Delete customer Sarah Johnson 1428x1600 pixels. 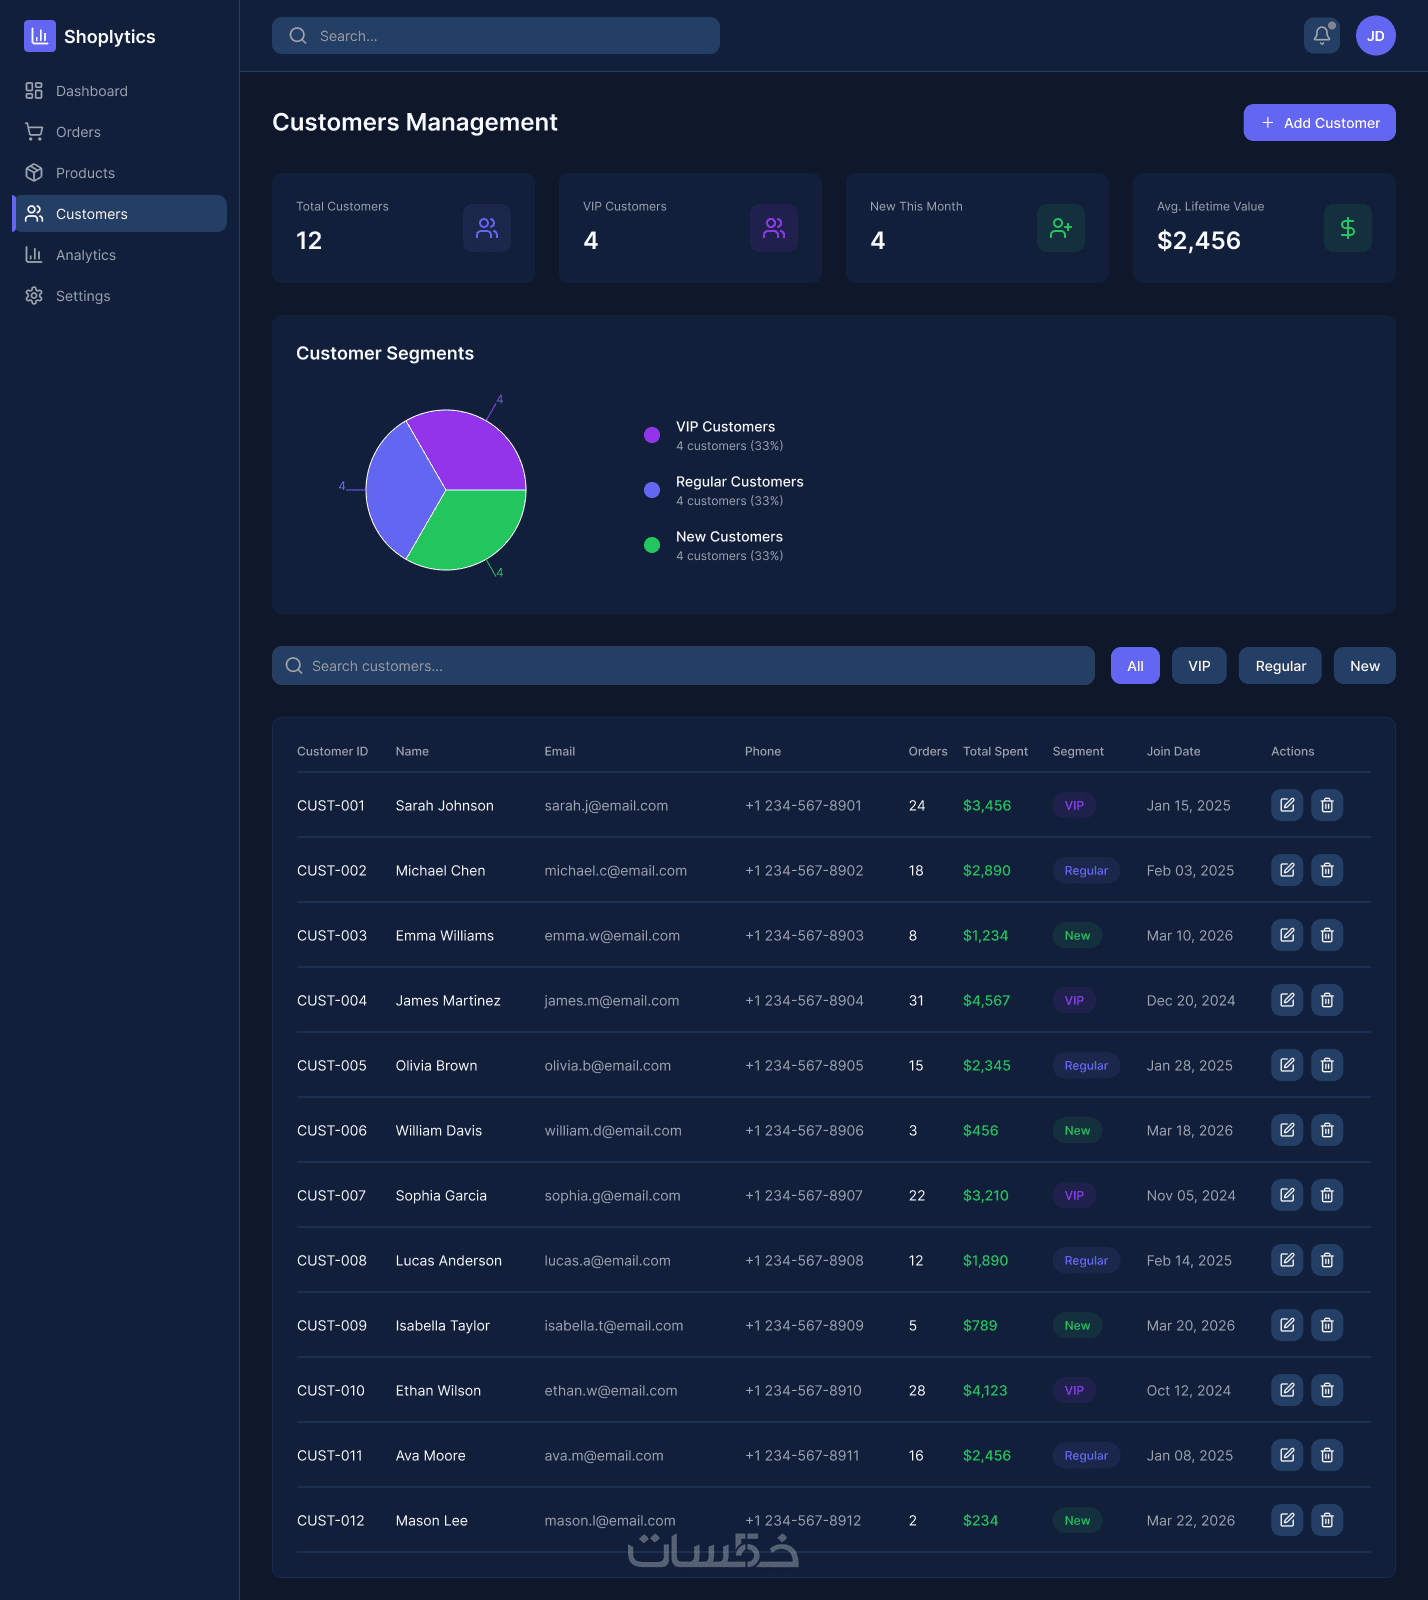[x=1327, y=805]
